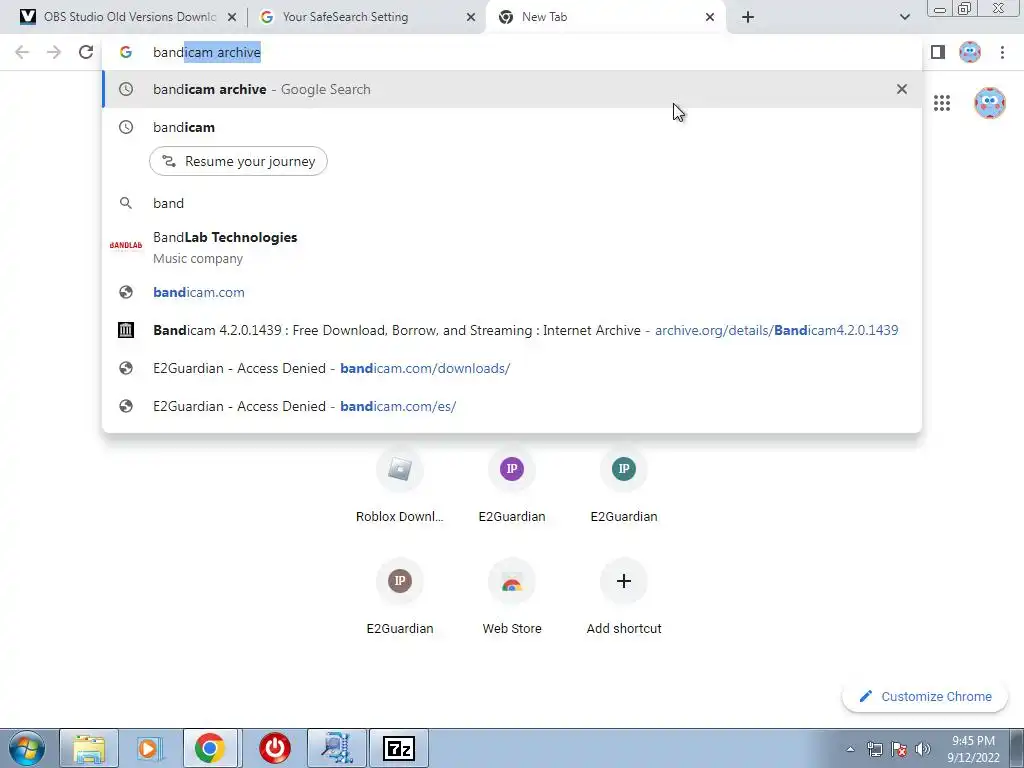
Task: Click the magnifier app taskbar icon
Action: click(337, 748)
